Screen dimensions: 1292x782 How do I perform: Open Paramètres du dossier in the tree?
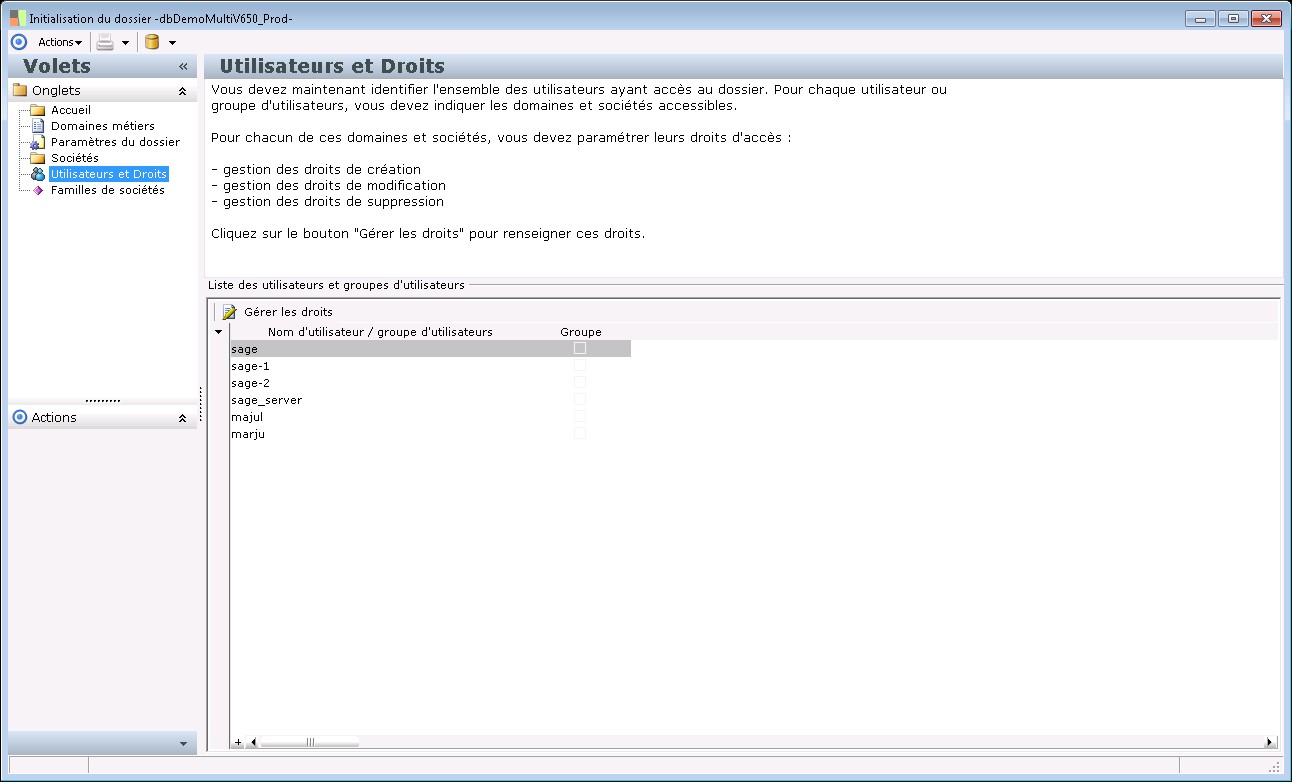(115, 142)
